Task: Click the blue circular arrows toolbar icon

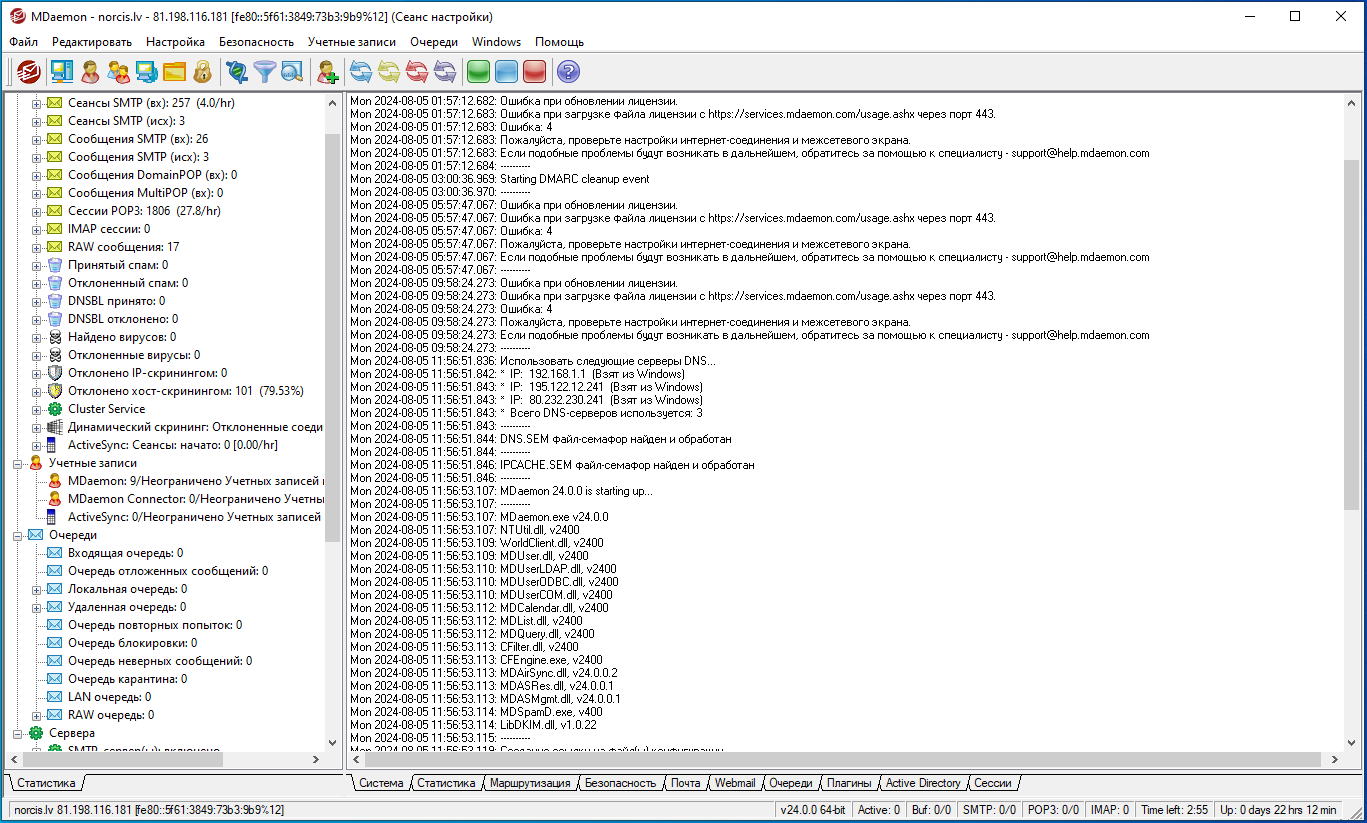Action: 360,72
